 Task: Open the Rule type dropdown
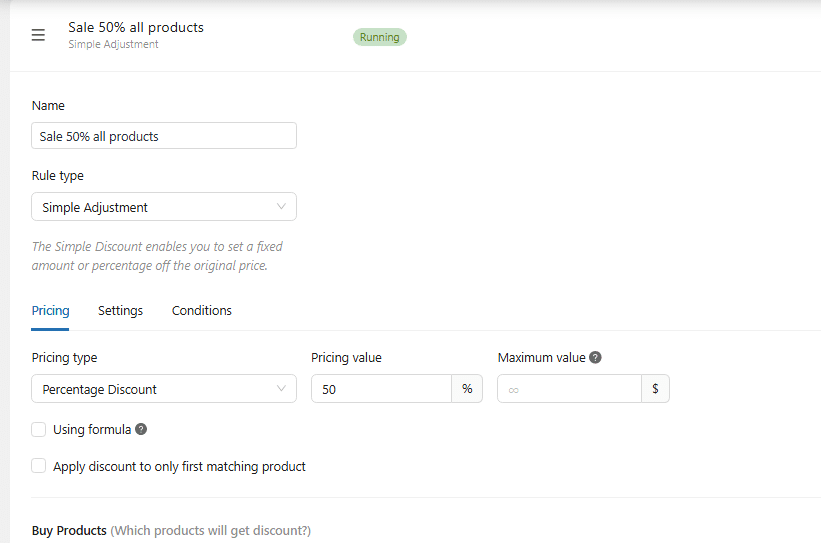[x=163, y=207]
